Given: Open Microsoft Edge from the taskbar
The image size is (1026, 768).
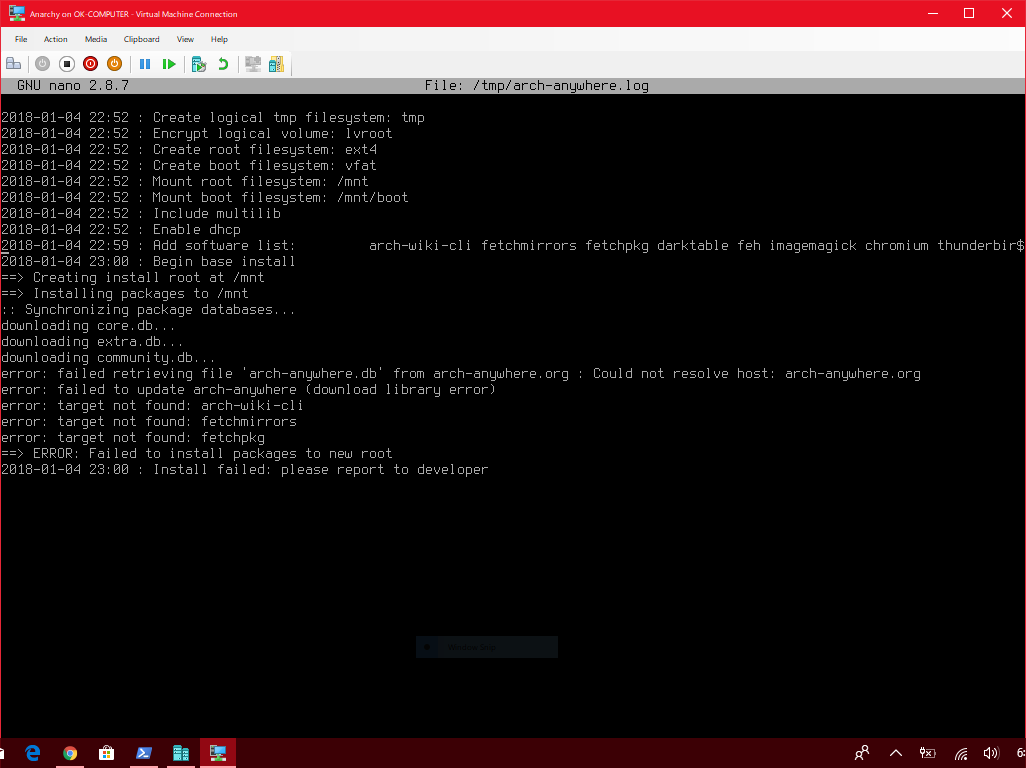Looking at the screenshot, I should click(x=33, y=753).
